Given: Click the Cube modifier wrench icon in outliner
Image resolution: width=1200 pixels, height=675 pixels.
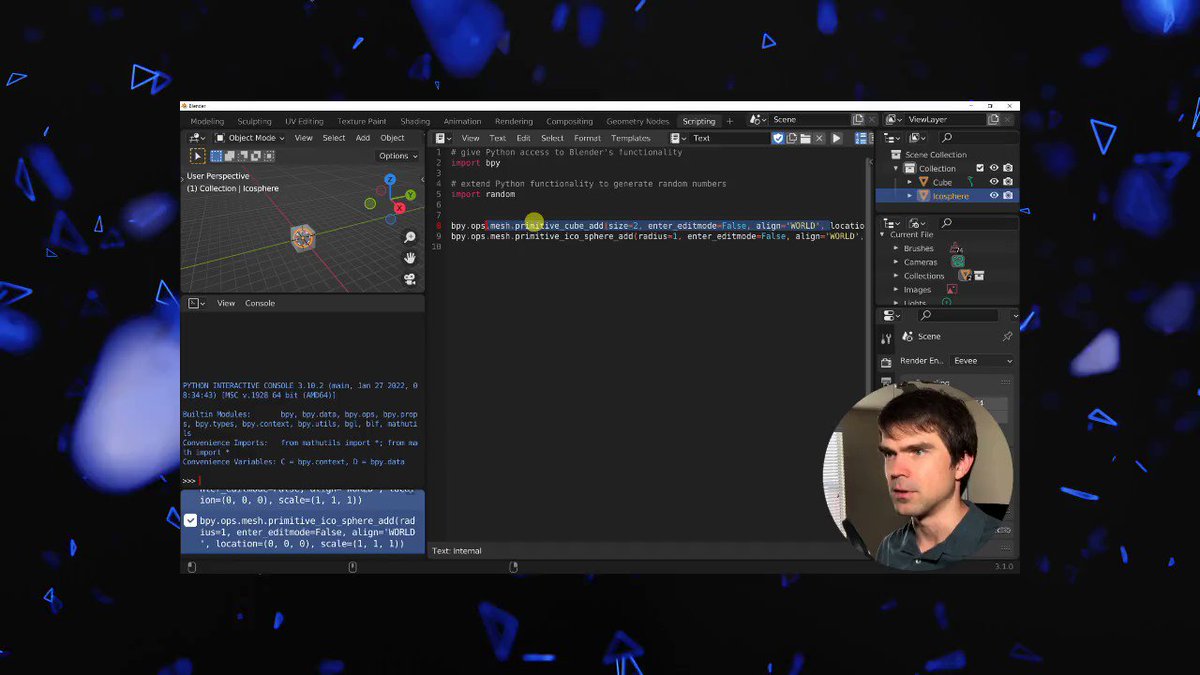Looking at the screenshot, I should pyautogui.click(x=969, y=182).
